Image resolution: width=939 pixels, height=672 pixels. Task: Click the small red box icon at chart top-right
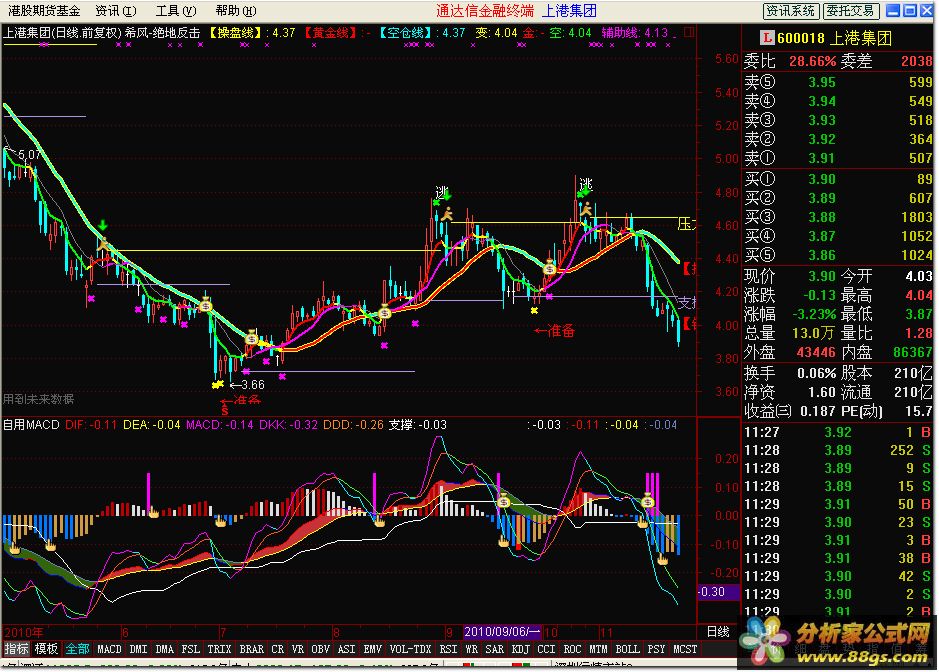pos(689,32)
